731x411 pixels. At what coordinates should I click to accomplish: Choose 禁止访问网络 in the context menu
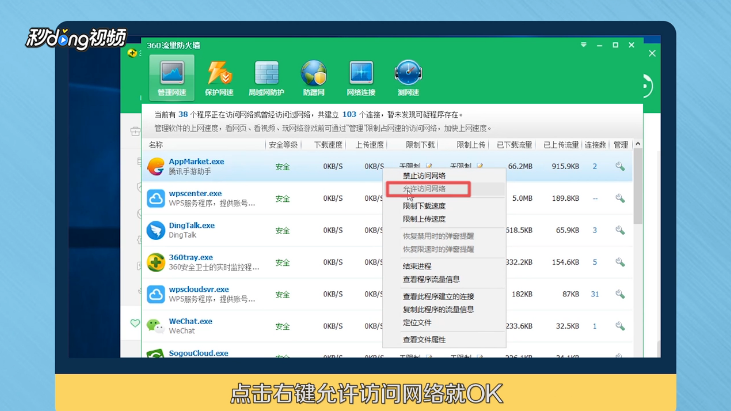[x=424, y=176]
